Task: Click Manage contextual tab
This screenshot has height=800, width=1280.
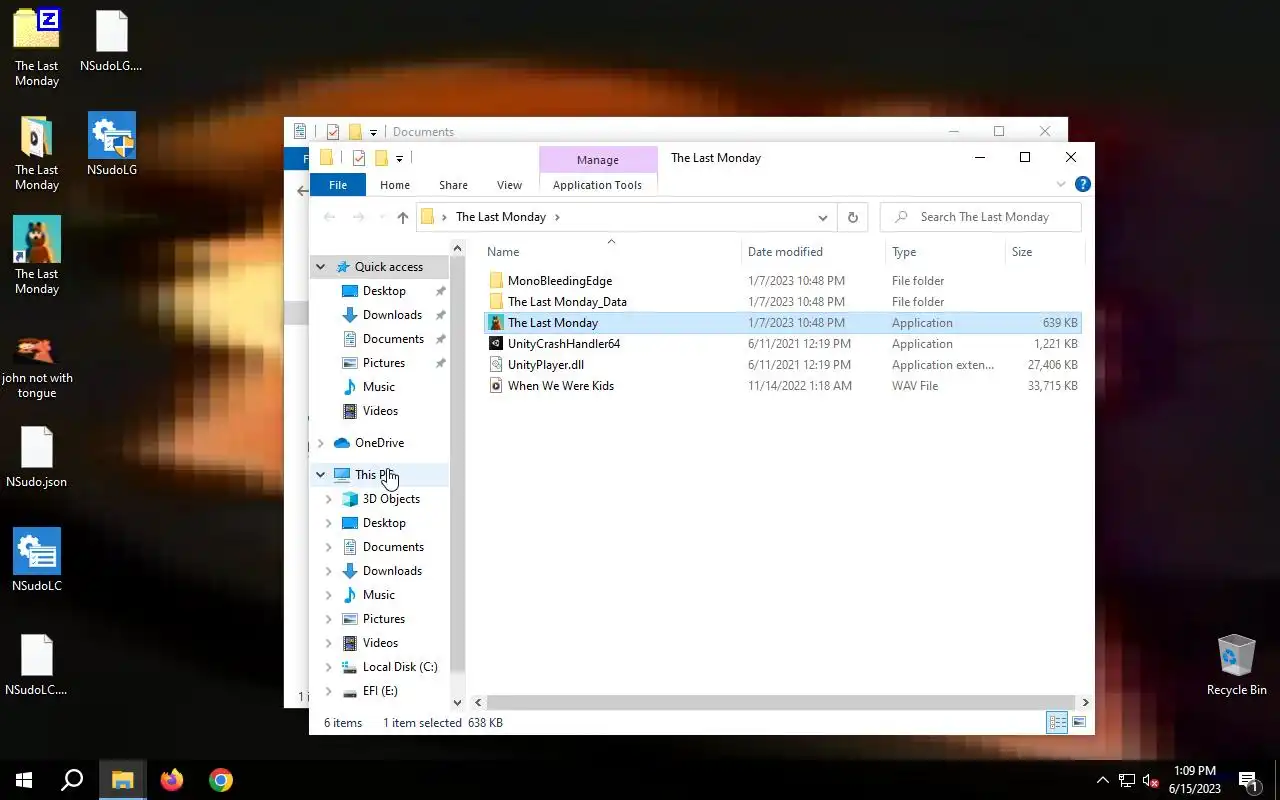Action: (598, 160)
